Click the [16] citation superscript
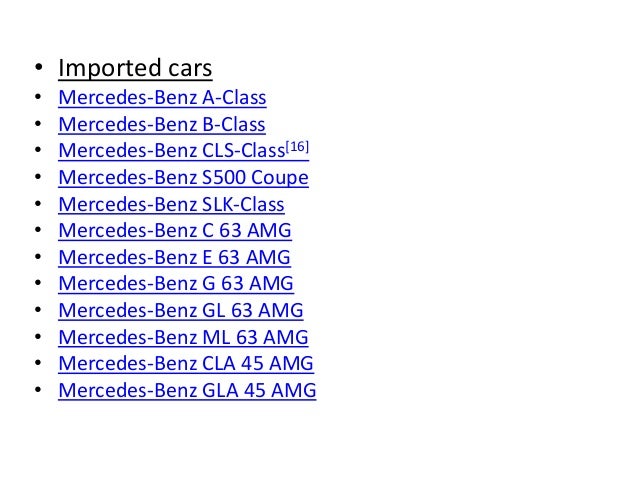The image size is (638, 479). pyautogui.click(x=297, y=147)
